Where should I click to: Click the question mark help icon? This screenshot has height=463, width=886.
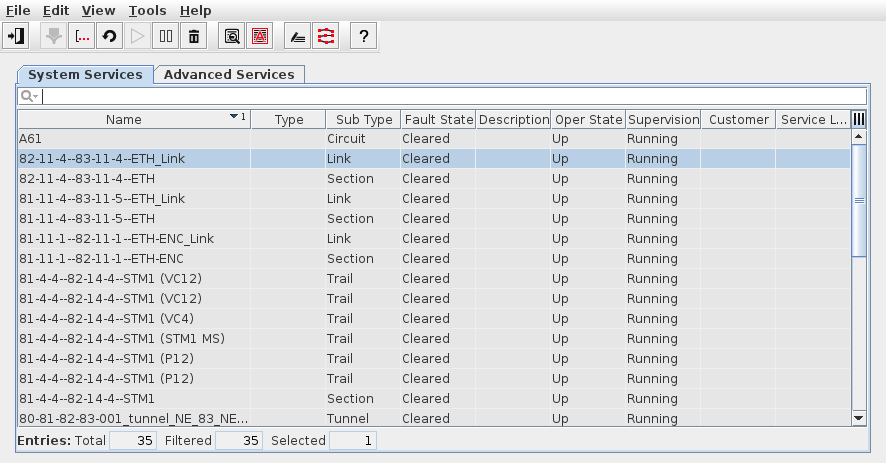[x=364, y=37]
